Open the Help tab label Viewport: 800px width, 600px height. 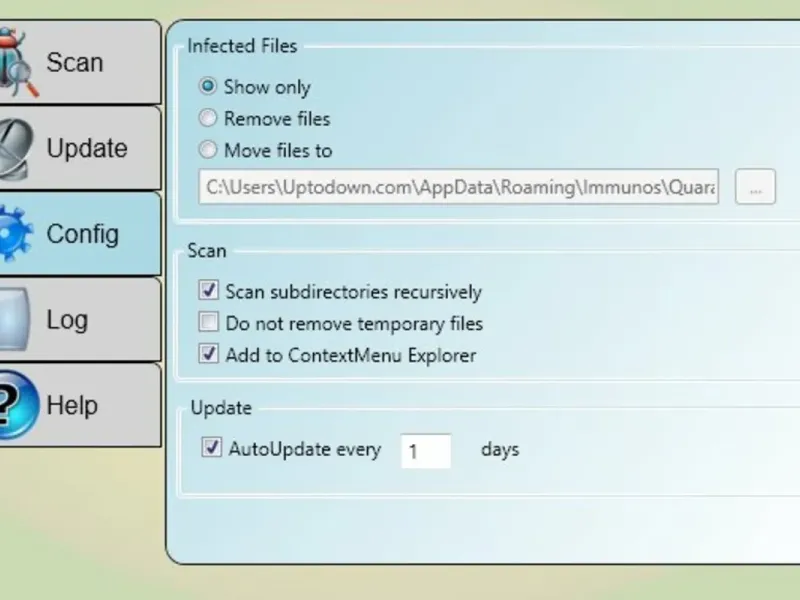point(72,406)
